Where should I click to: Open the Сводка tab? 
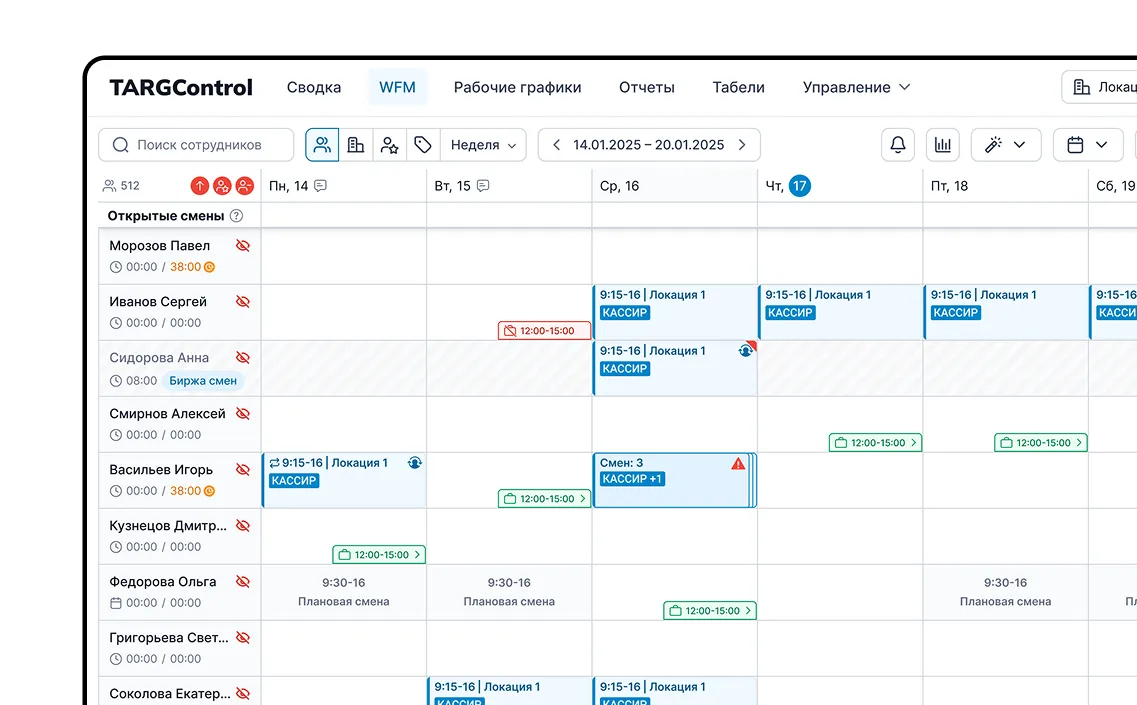pyautogui.click(x=314, y=87)
